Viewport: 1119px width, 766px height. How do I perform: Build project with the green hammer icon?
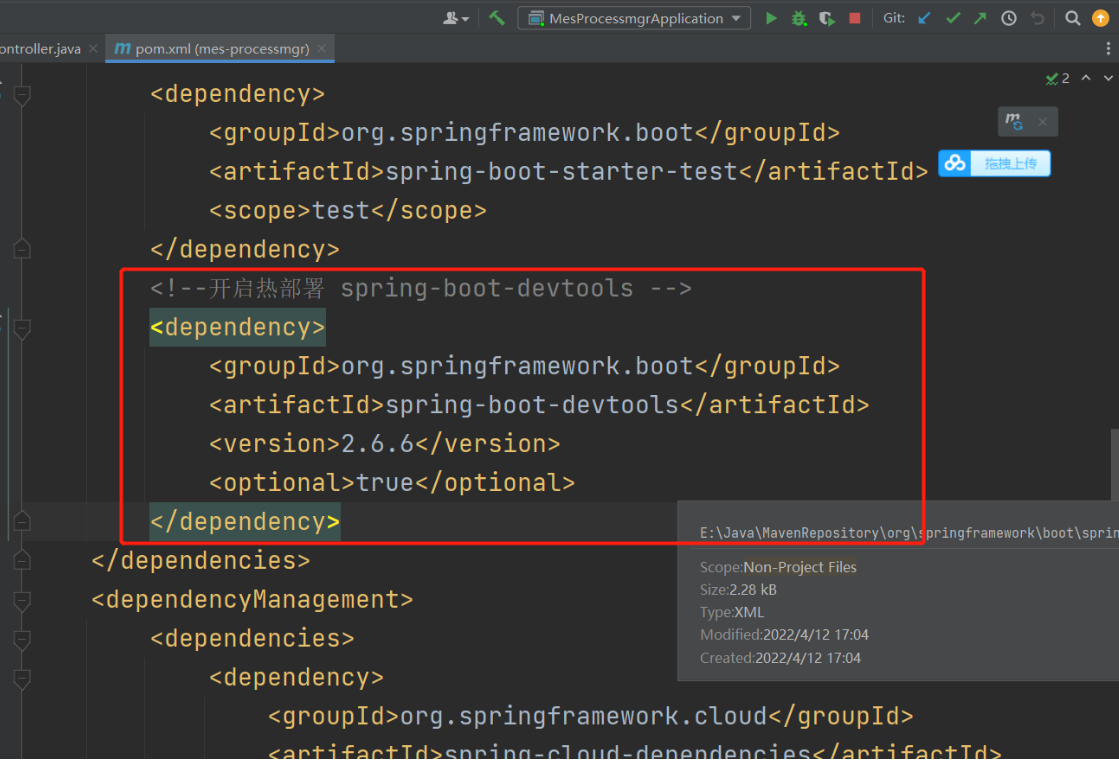click(x=497, y=18)
